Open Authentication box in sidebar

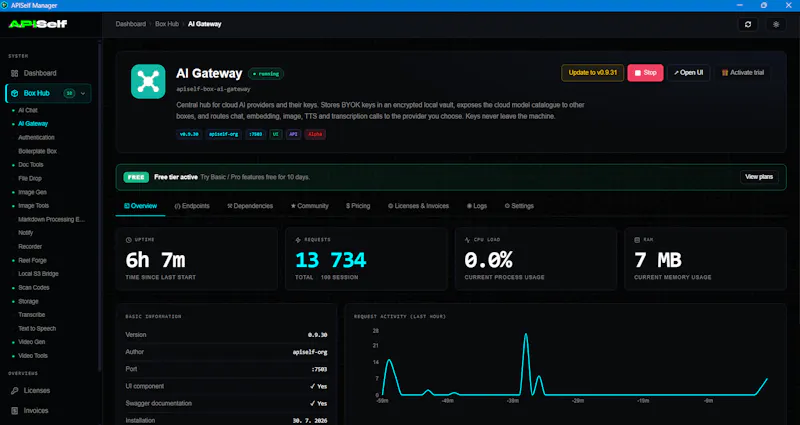point(36,137)
